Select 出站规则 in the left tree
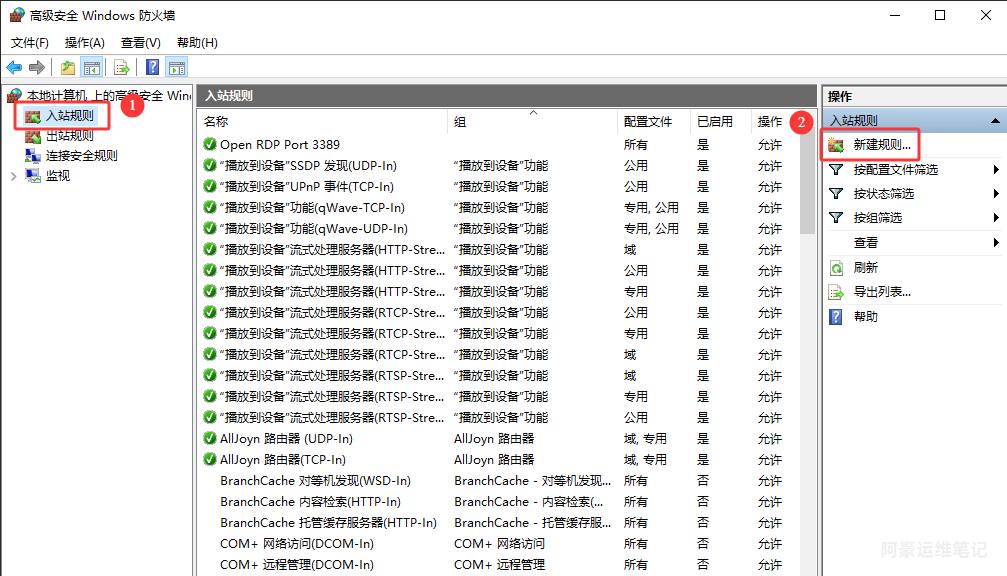The height and width of the screenshot is (576, 1007). pyautogui.click(x=69, y=136)
